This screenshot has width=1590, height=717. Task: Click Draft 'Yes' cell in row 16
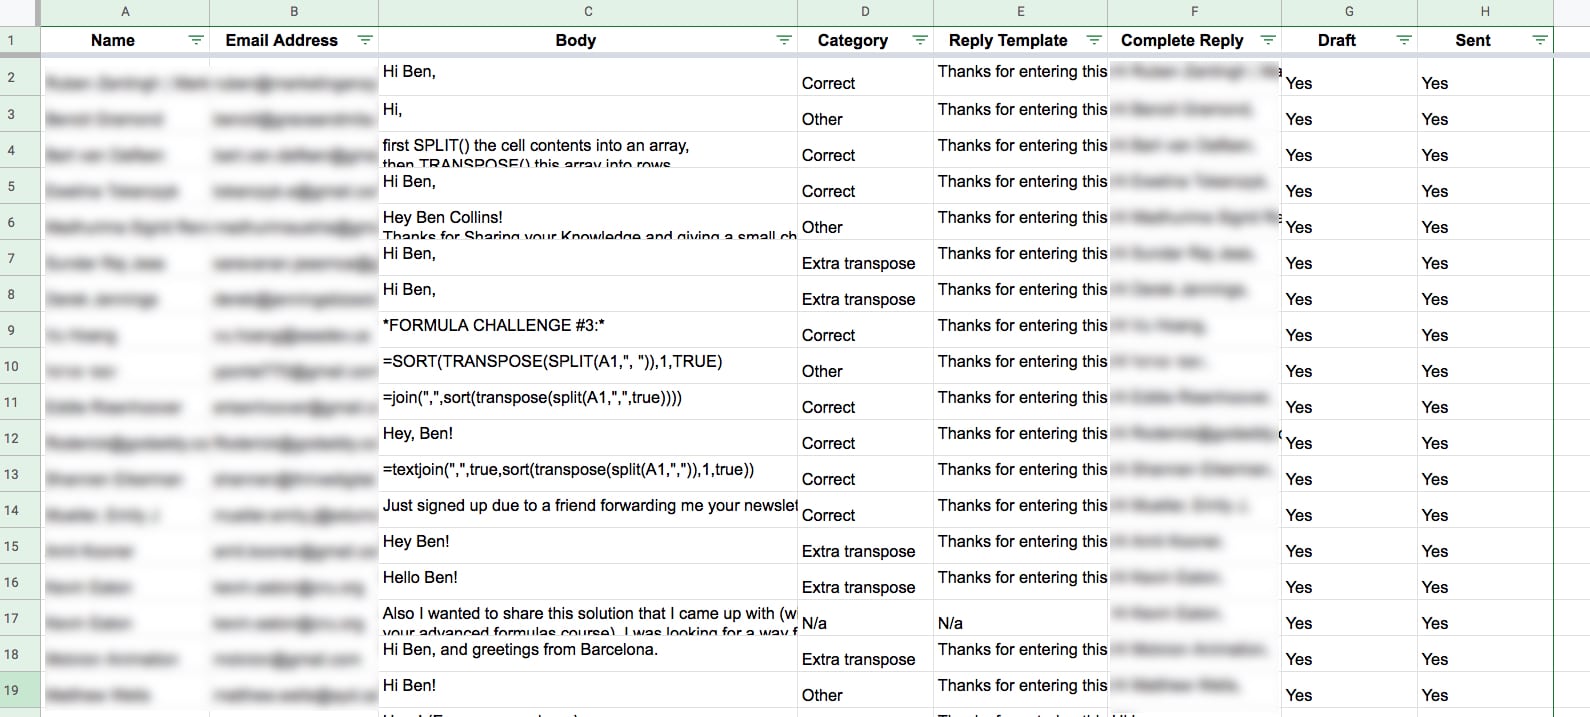point(1349,582)
